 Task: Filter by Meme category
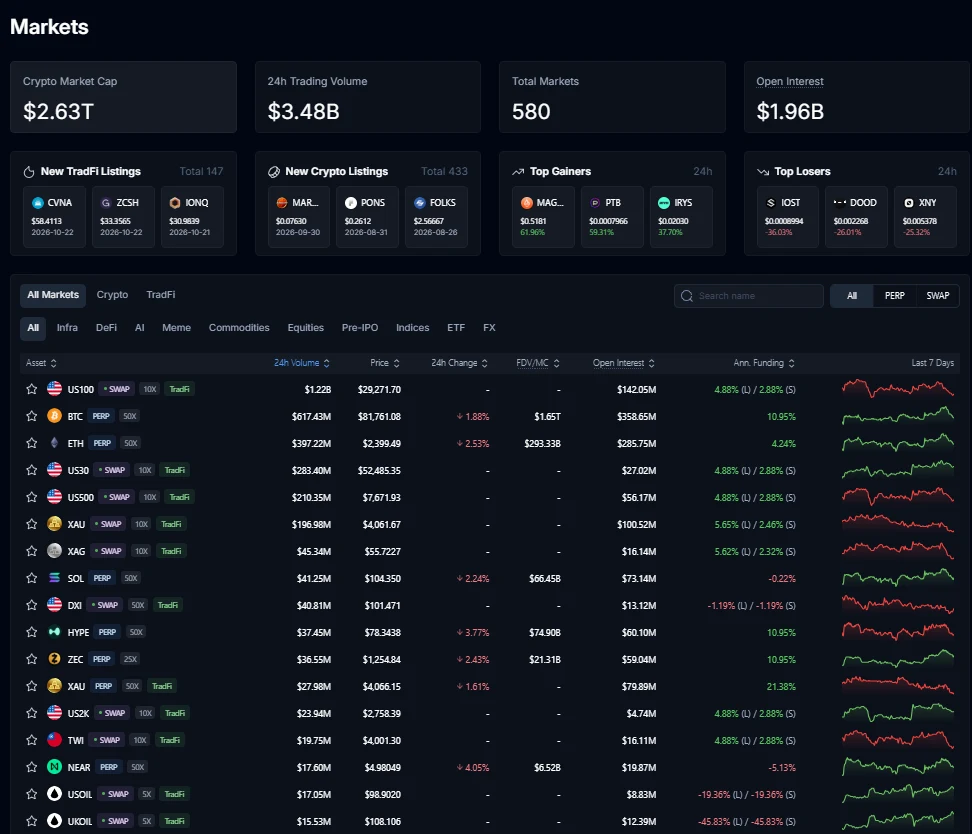pyautogui.click(x=177, y=327)
